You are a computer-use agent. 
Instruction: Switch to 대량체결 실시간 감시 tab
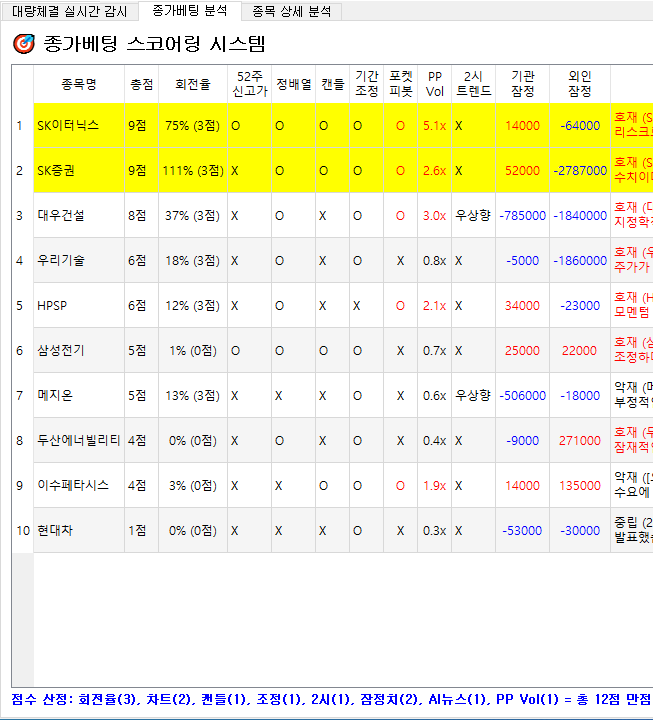pyautogui.click(x=69, y=11)
